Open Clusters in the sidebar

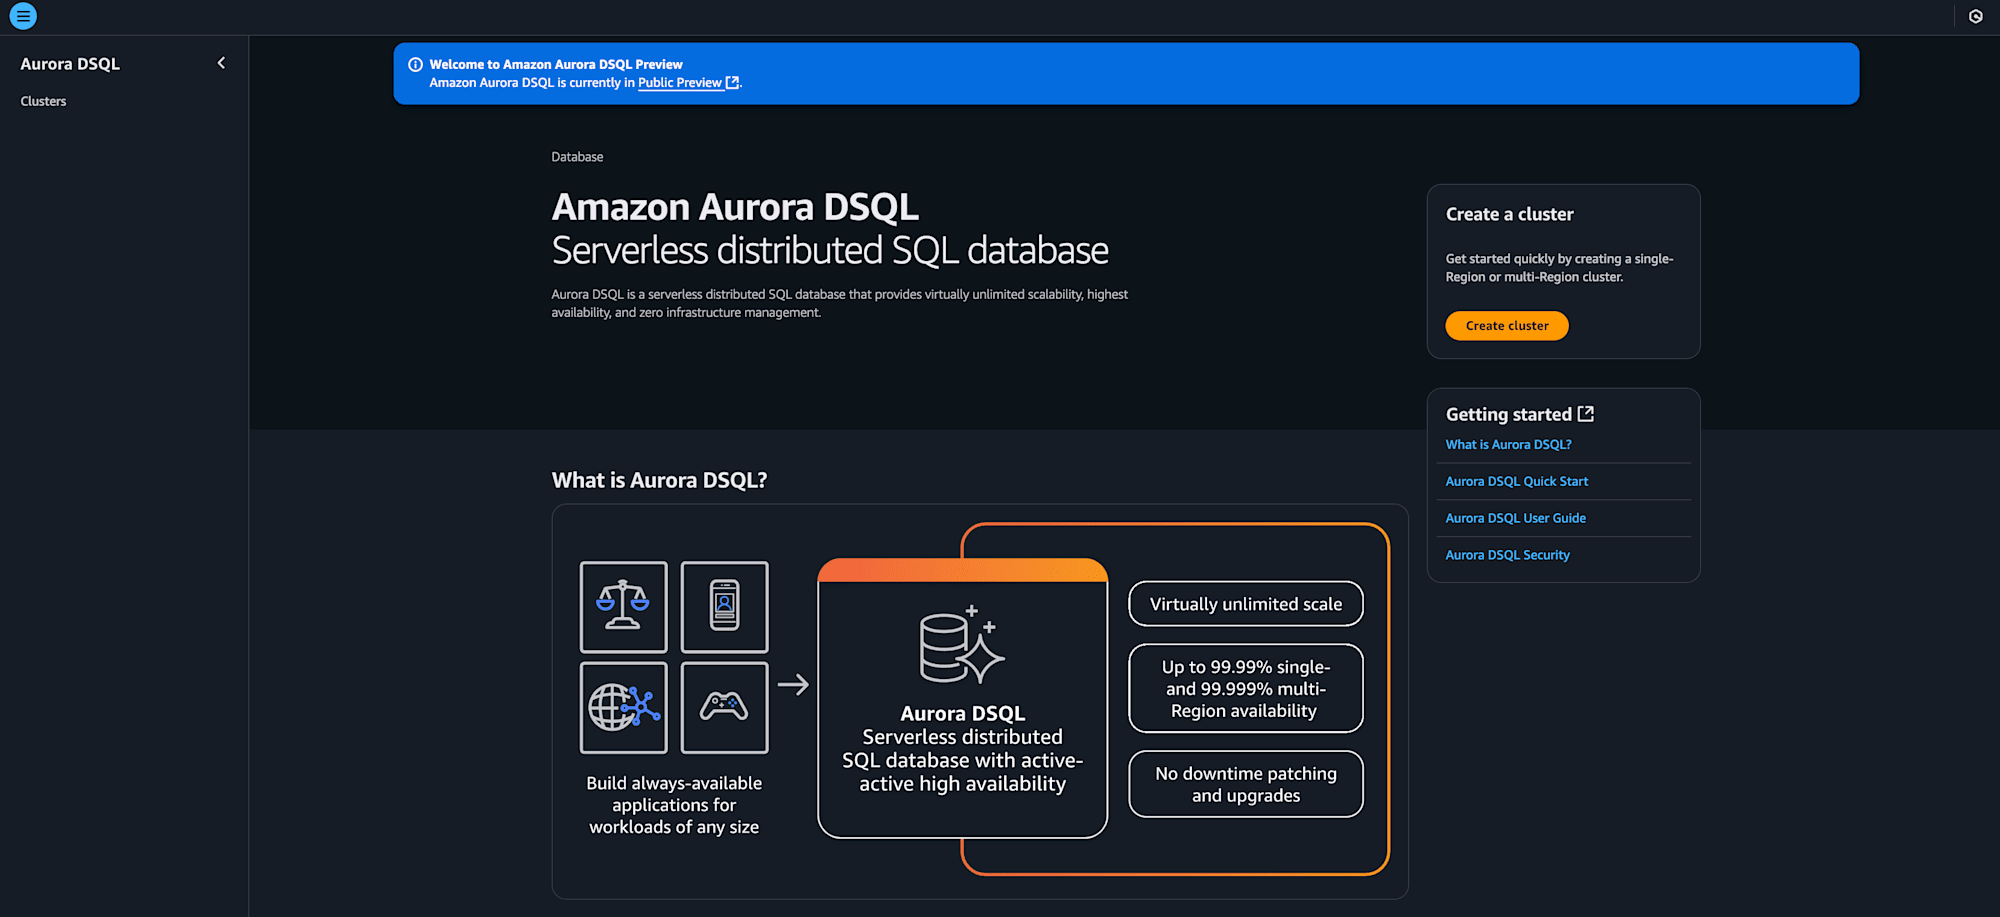[x=43, y=101]
